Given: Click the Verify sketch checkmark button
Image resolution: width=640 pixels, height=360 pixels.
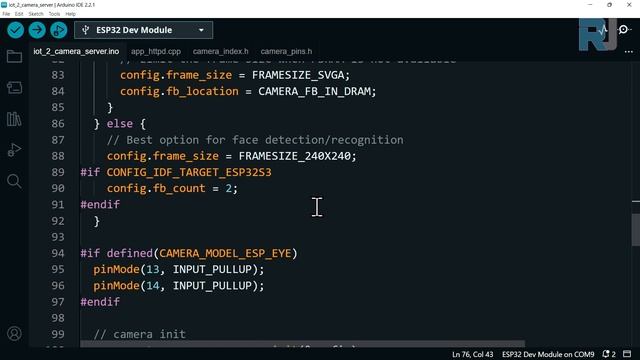Looking at the screenshot, I should 16,30.
